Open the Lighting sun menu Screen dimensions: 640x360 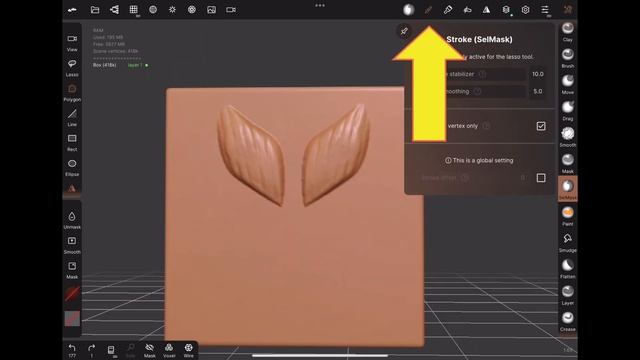pos(172,10)
